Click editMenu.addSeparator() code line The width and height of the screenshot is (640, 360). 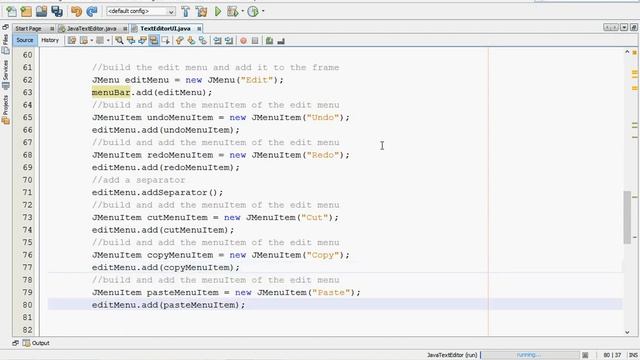pos(158,192)
